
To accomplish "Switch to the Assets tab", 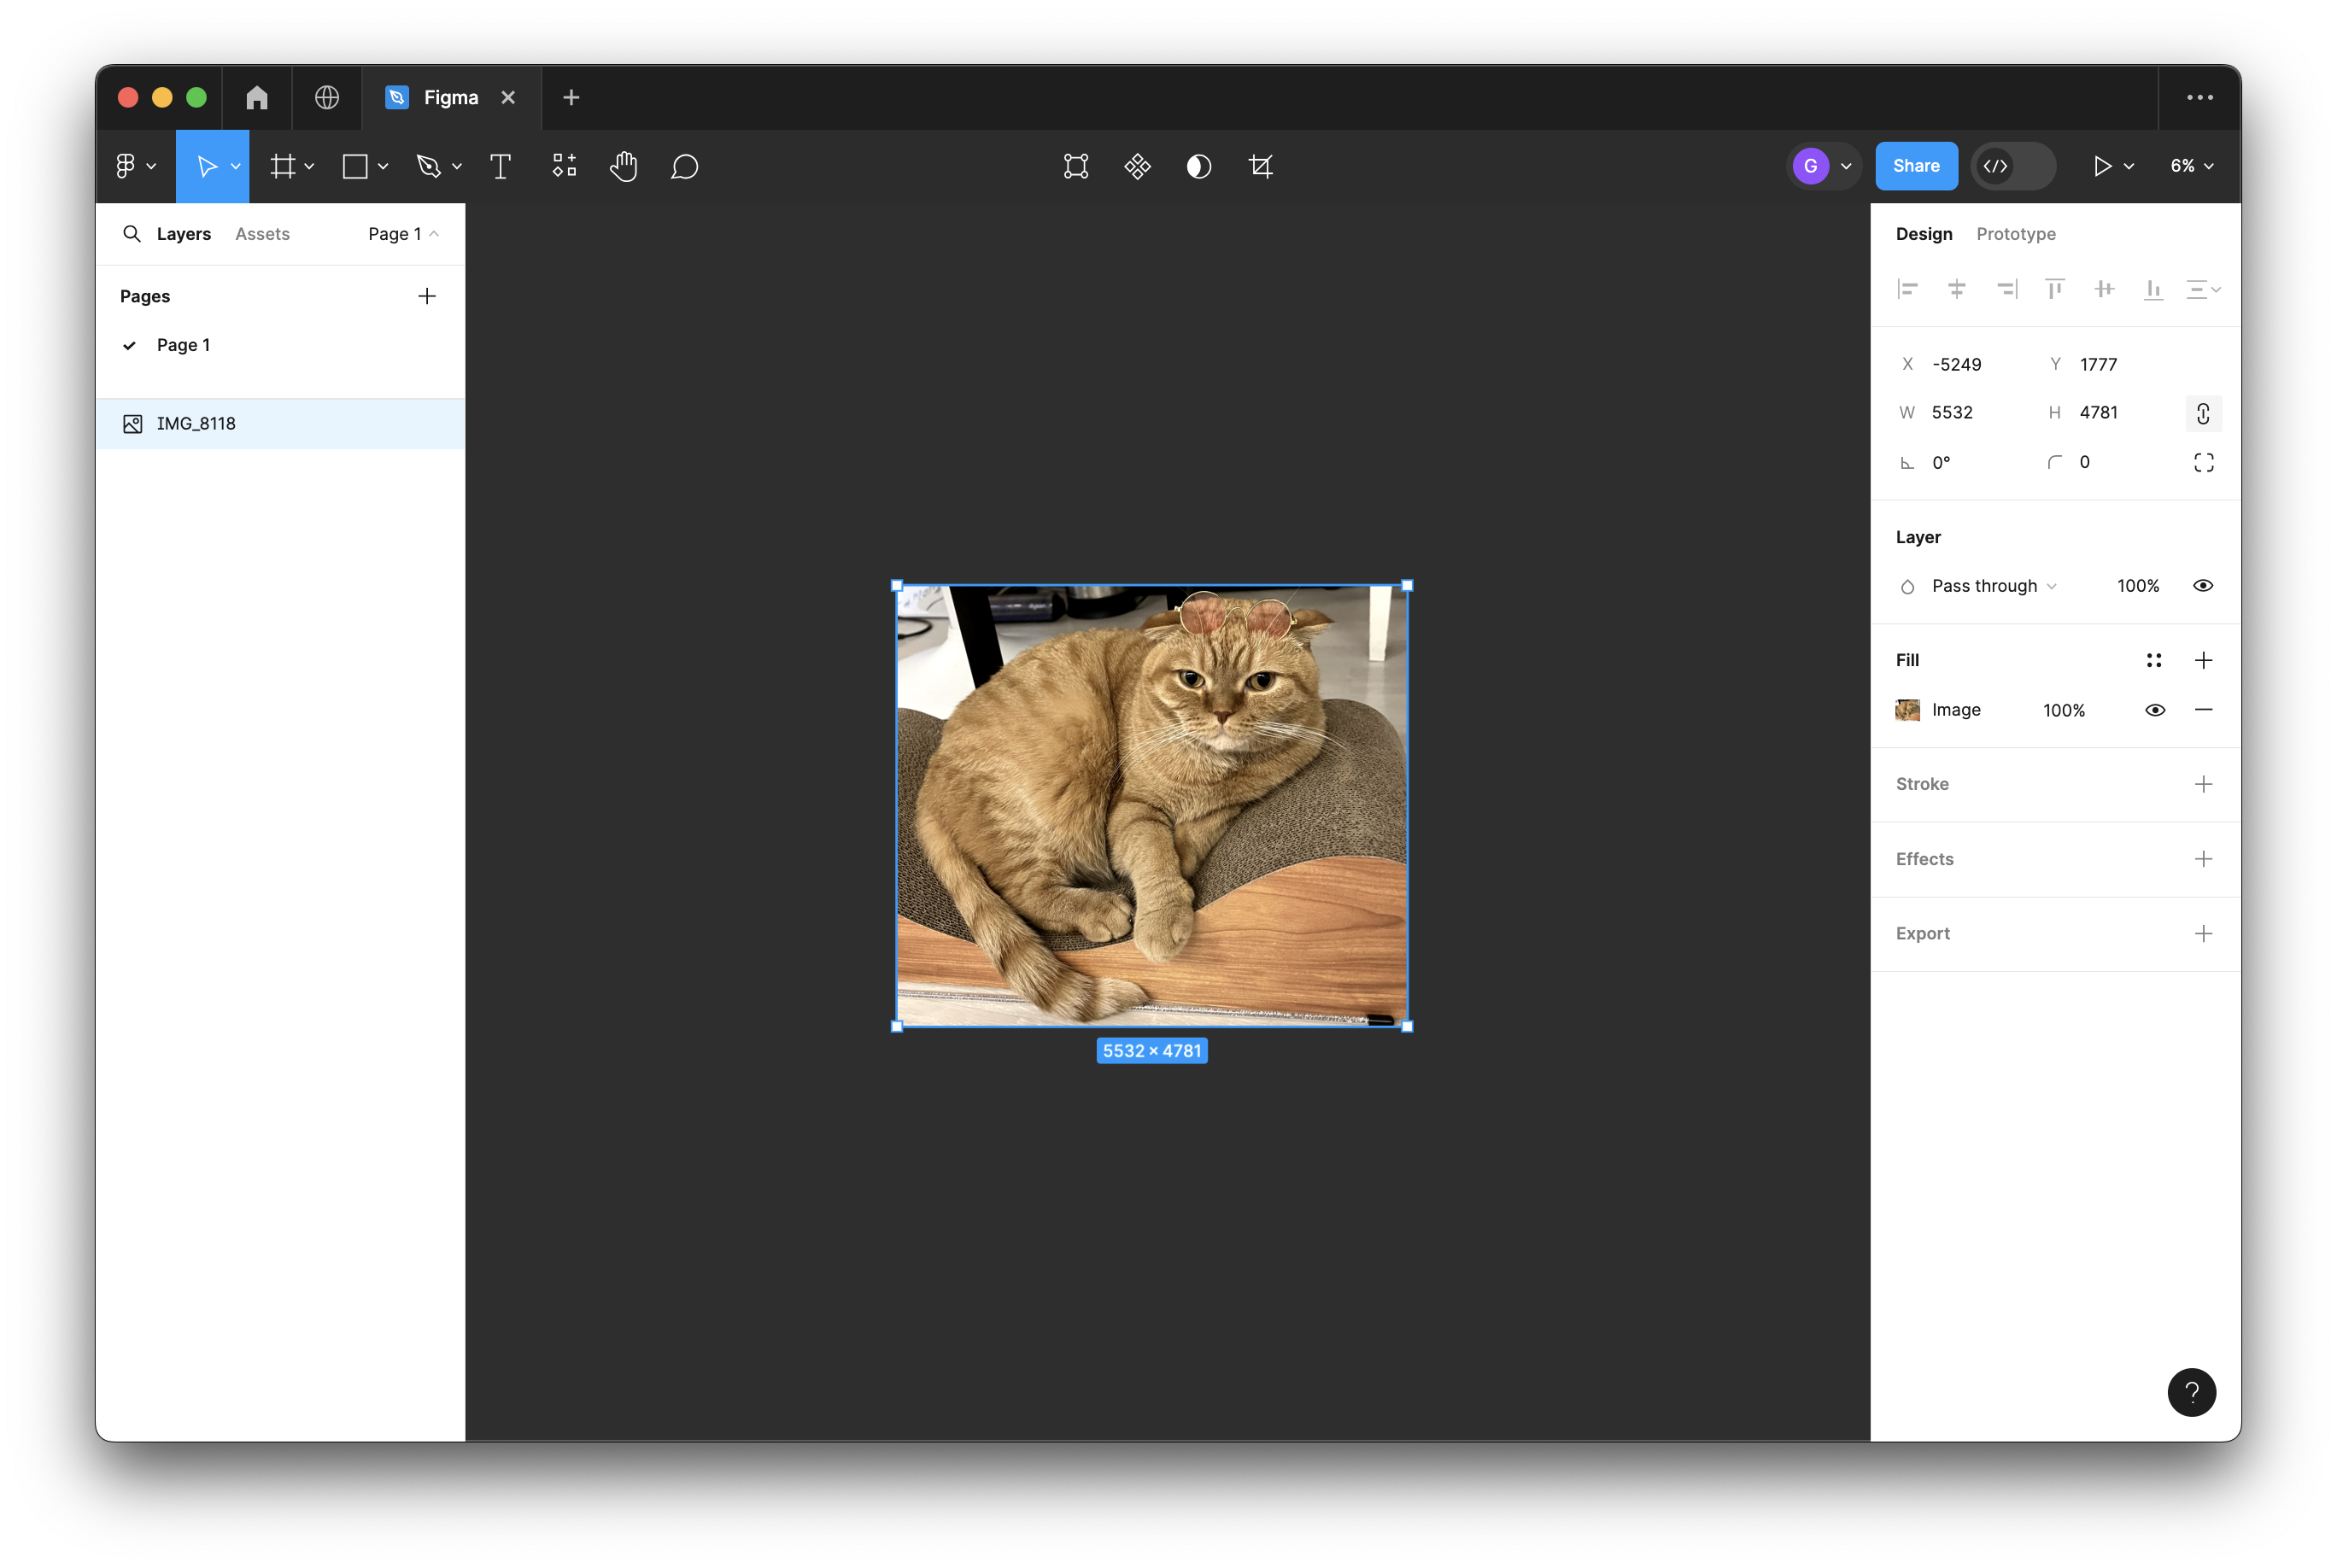I will coord(262,234).
